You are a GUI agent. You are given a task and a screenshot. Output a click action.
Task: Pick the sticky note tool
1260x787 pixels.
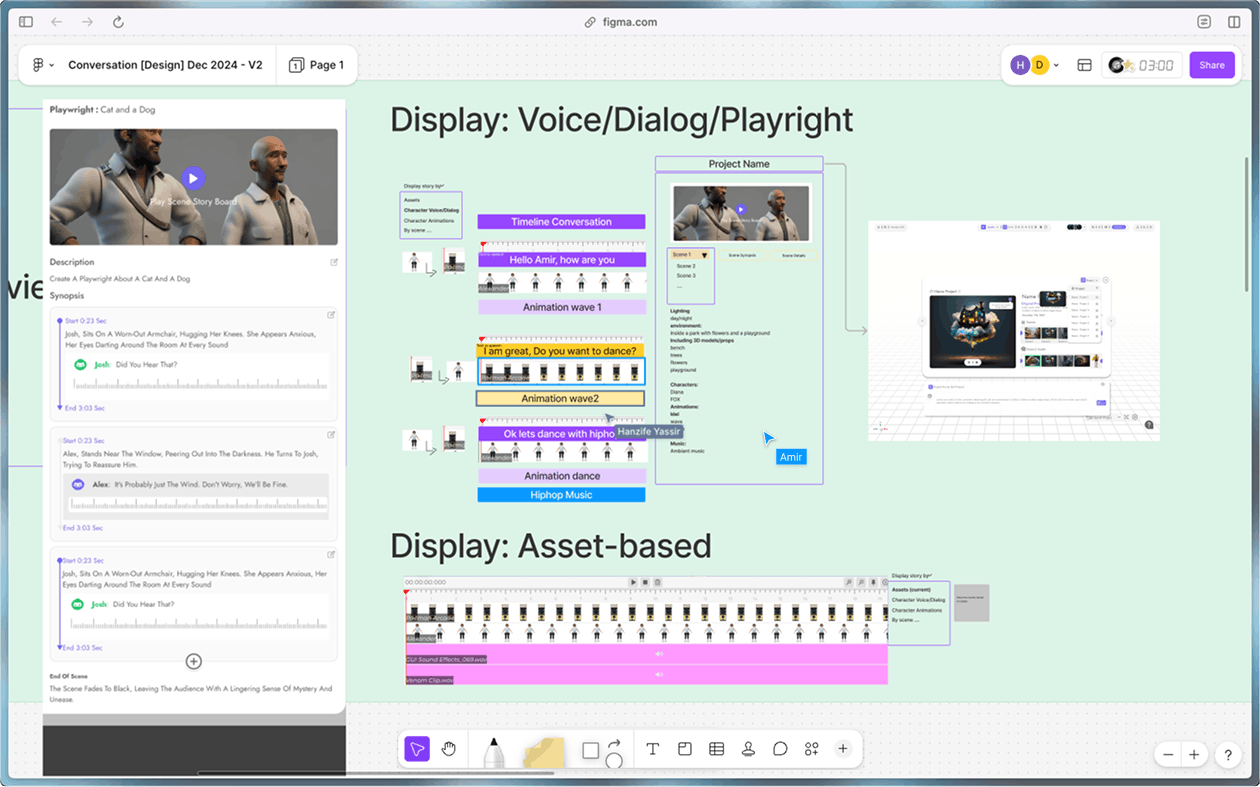point(544,753)
